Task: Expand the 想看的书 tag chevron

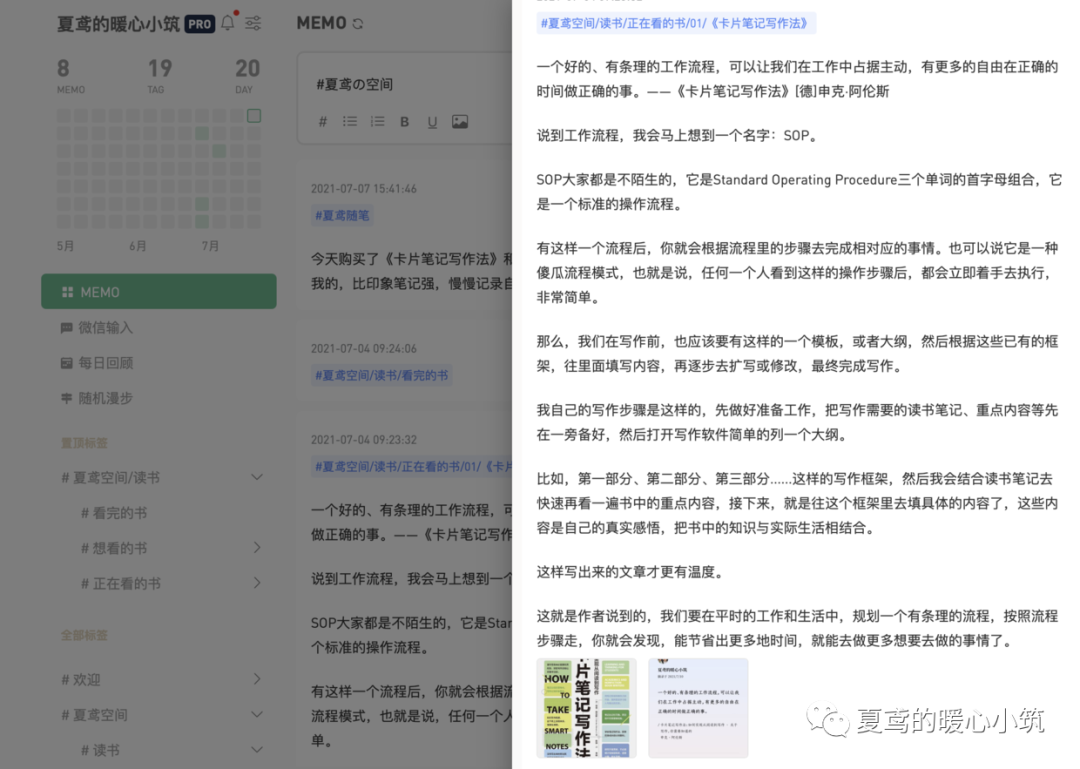Action: (x=257, y=548)
